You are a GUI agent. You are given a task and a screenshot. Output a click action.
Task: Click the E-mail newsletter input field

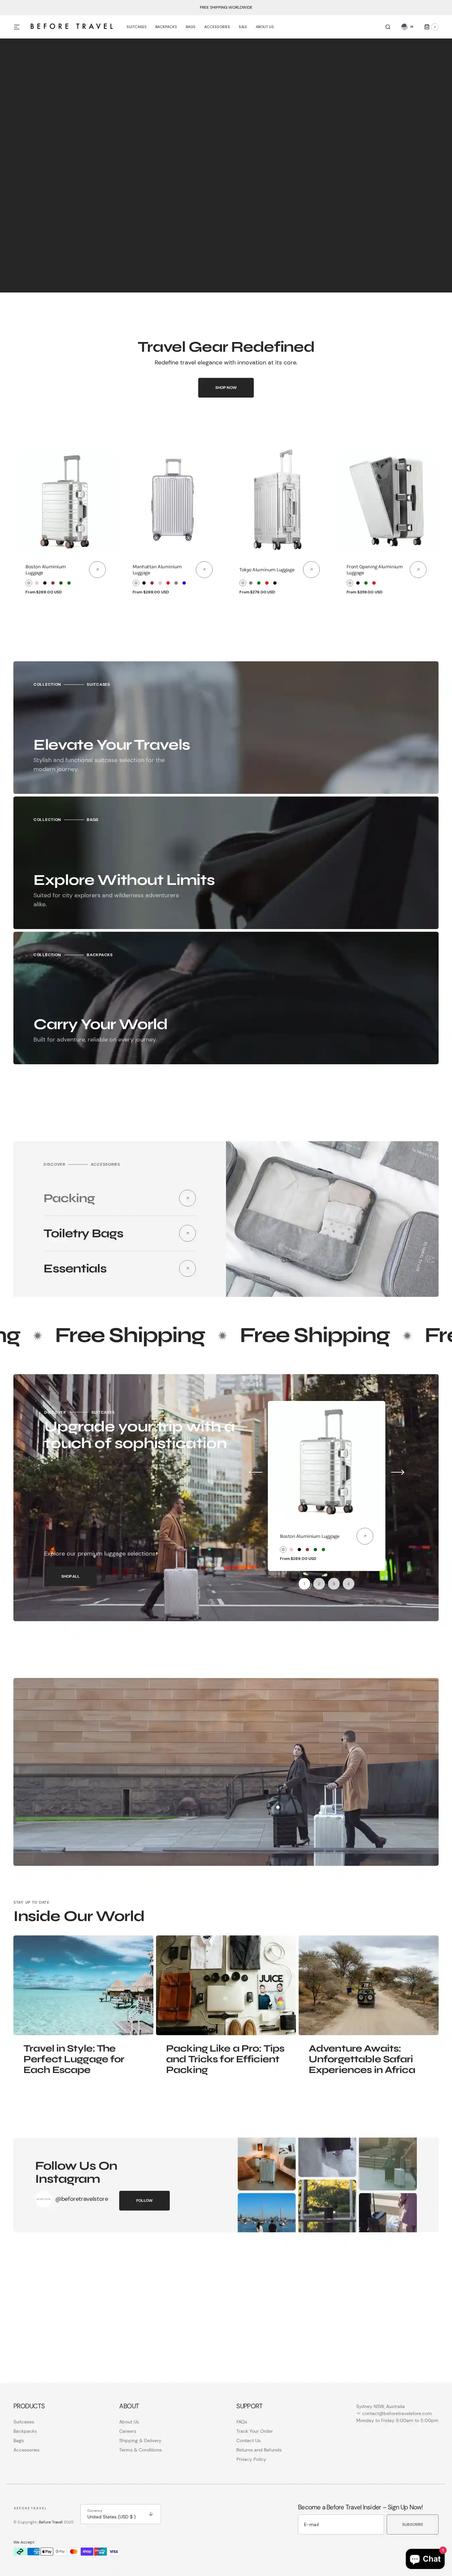[x=341, y=2524]
